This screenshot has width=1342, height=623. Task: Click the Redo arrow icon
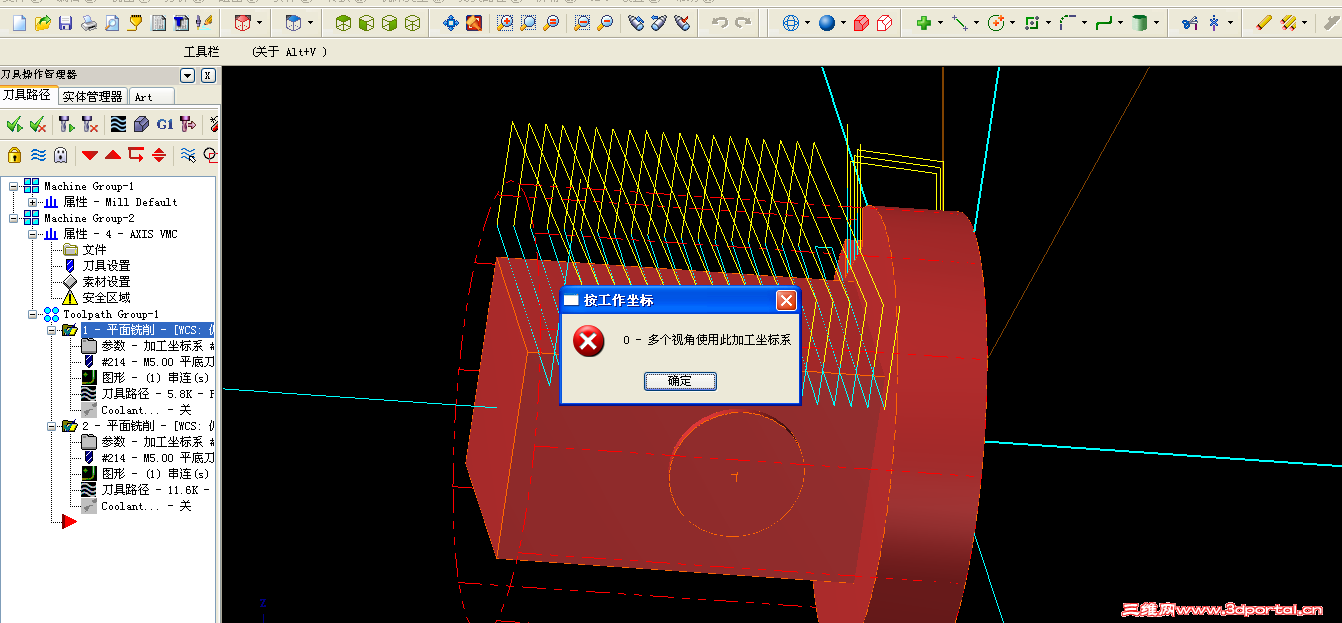point(742,22)
